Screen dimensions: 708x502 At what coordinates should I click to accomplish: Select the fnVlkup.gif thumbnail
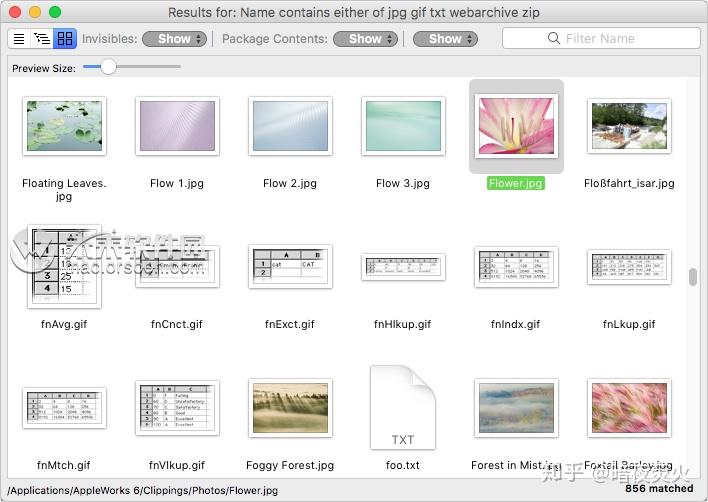(177, 408)
